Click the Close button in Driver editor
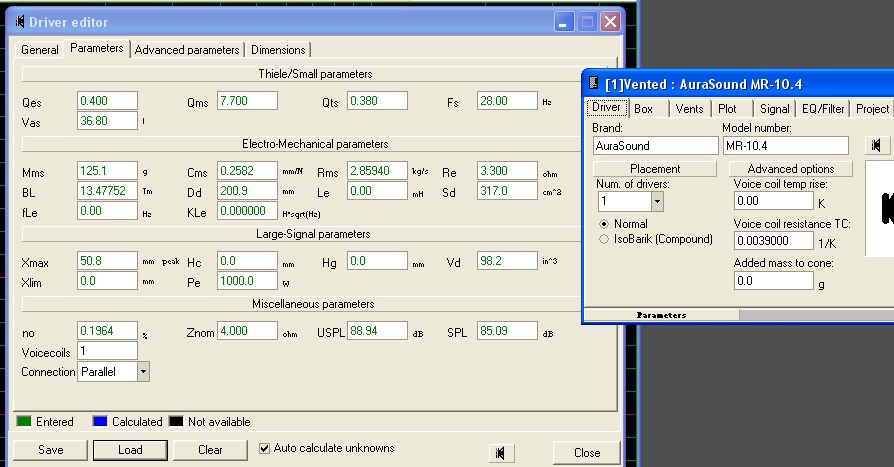 (587, 453)
